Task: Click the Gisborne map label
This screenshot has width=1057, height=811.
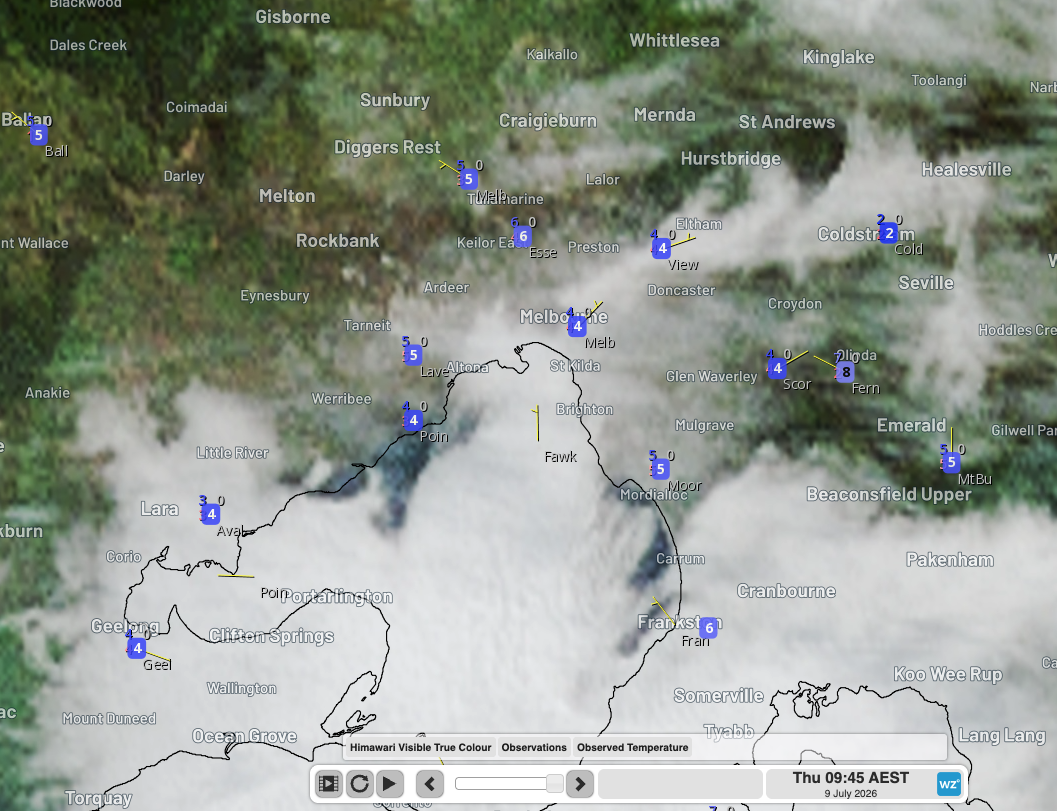Action: pyautogui.click(x=293, y=17)
